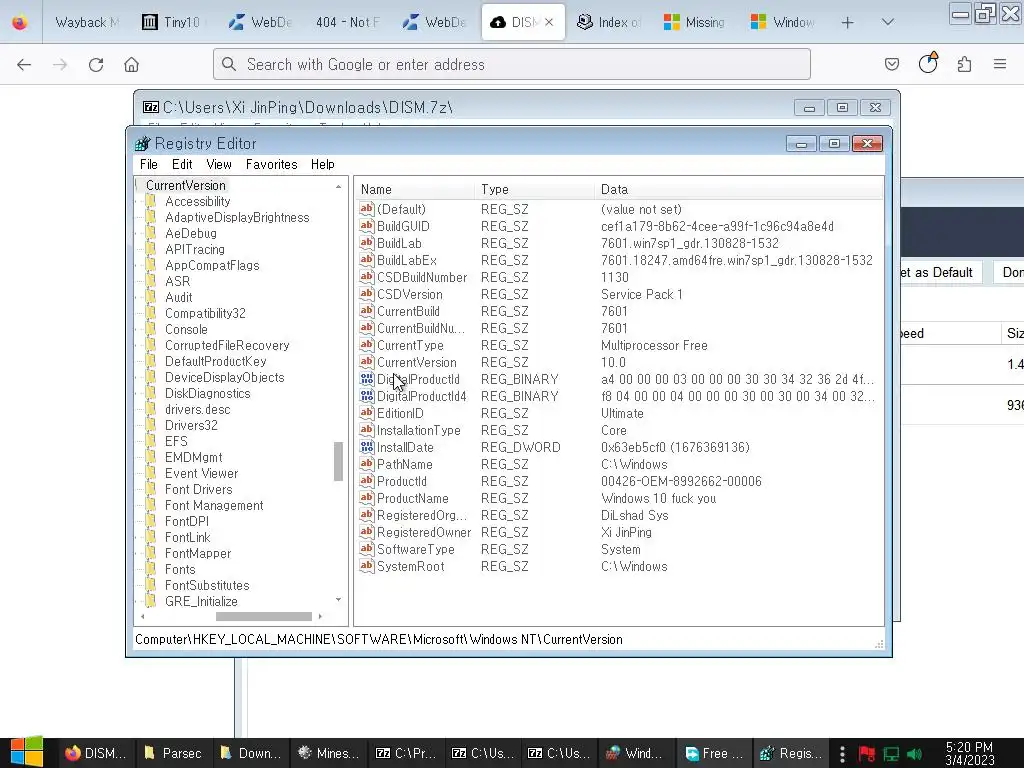Switch to the Tiny10 tab
This screenshot has height=768, width=1024.
click(171, 22)
